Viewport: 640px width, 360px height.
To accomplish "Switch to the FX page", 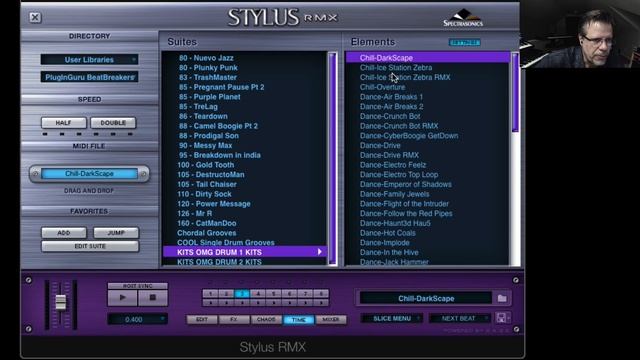I will point(234,320).
